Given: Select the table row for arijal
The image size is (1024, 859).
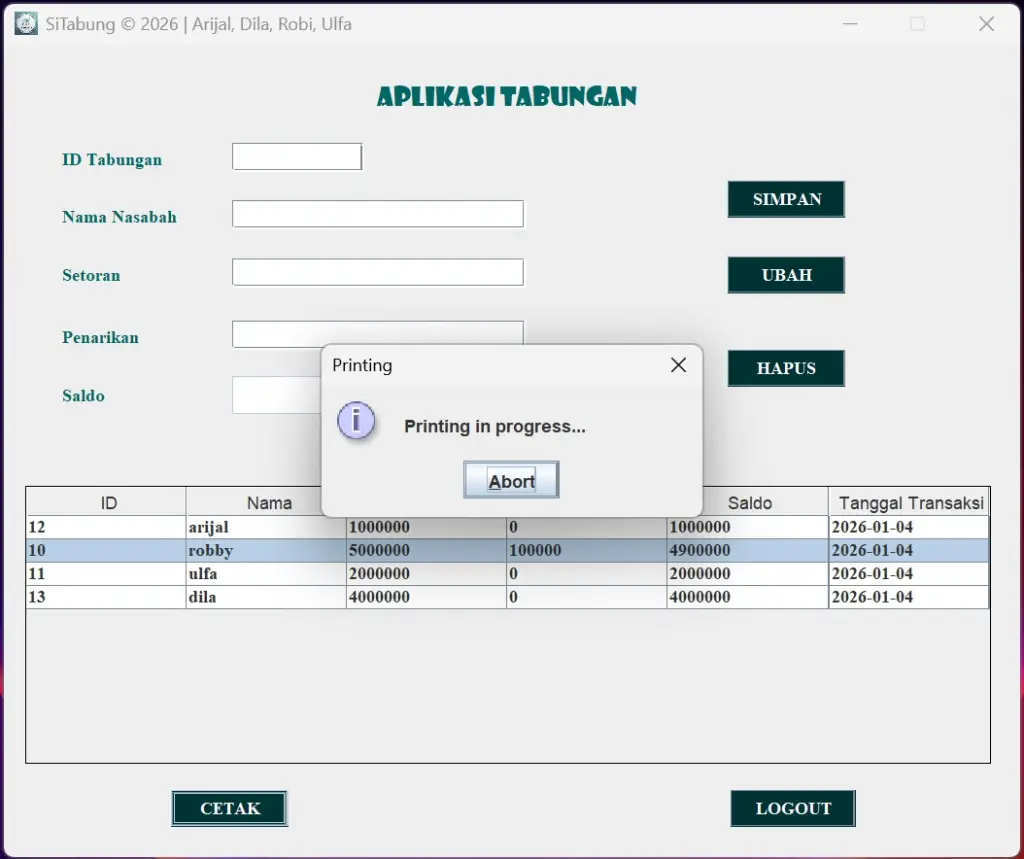Looking at the screenshot, I should pyautogui.click(x=250, y=527).
